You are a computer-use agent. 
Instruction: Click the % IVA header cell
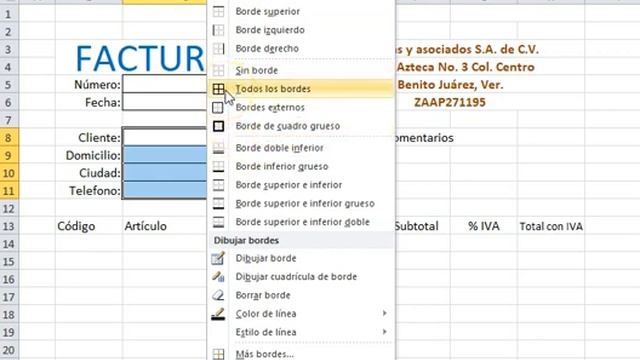tap(484, 226)
